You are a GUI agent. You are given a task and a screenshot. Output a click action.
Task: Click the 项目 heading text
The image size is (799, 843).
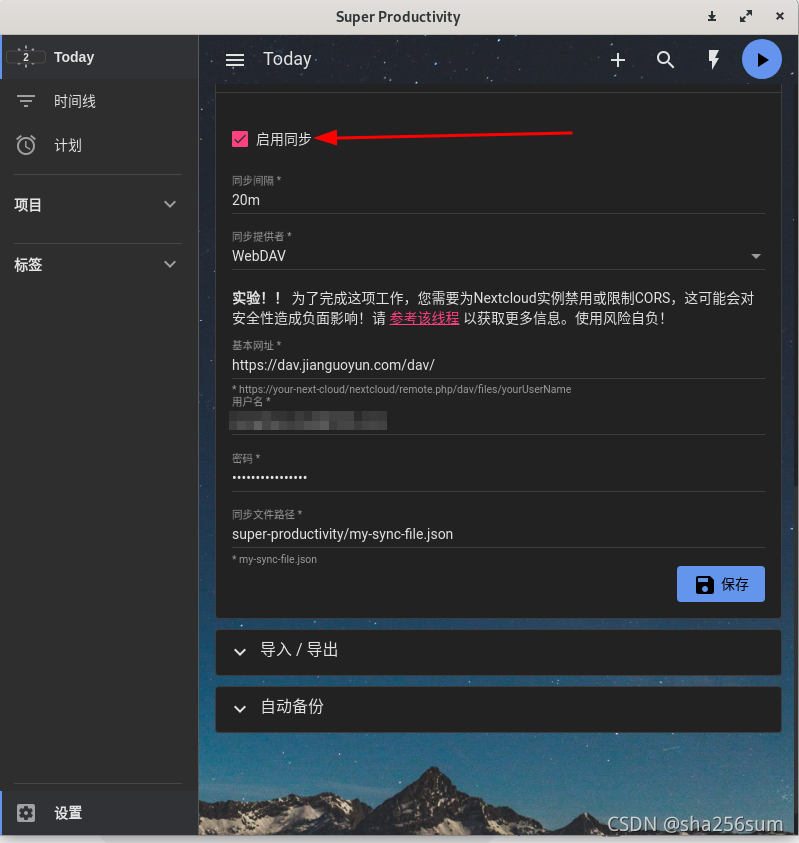[x=28, y=205]
